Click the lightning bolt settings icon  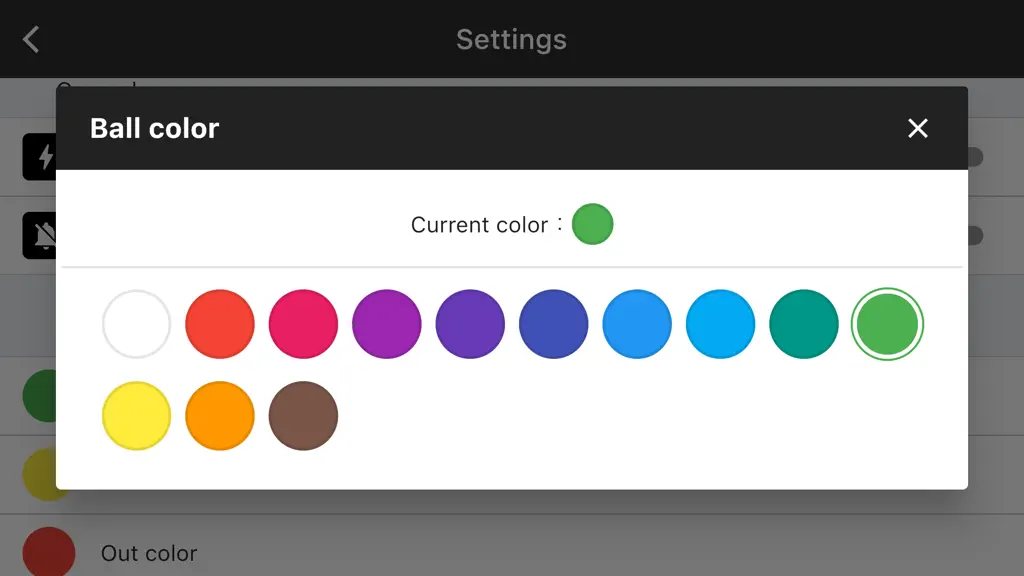[x=39, y=157]
